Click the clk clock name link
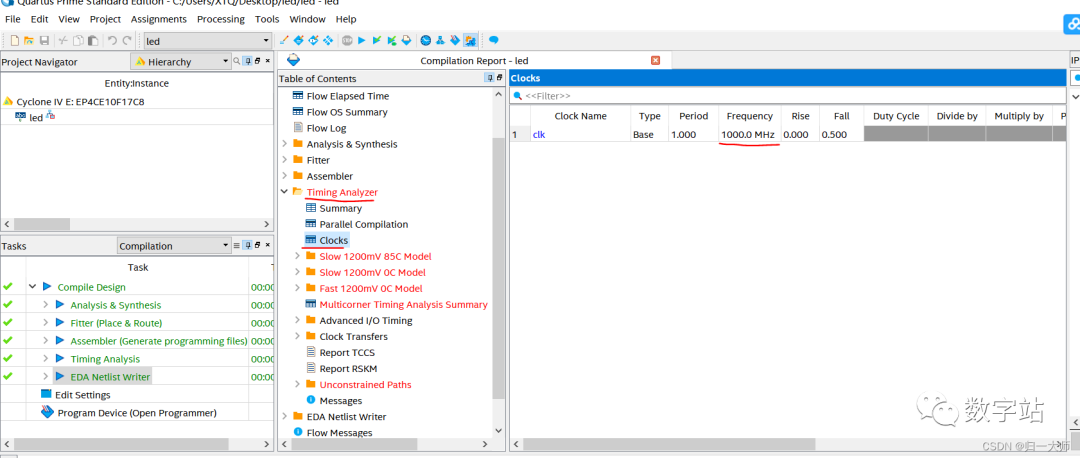Screen dimensions: 1080x458 (539, 134)
